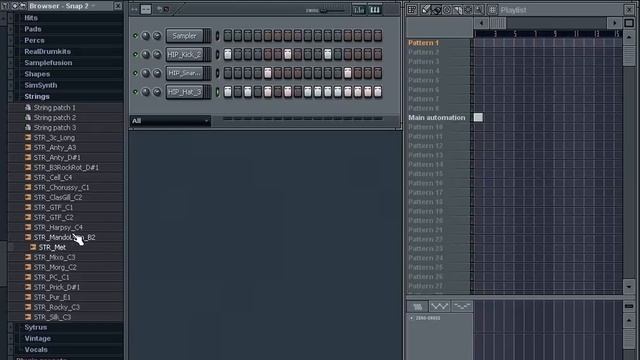The image size is (640, 360).
Task: Click the Playlist maximize square icon
Action: click(629, 23)
